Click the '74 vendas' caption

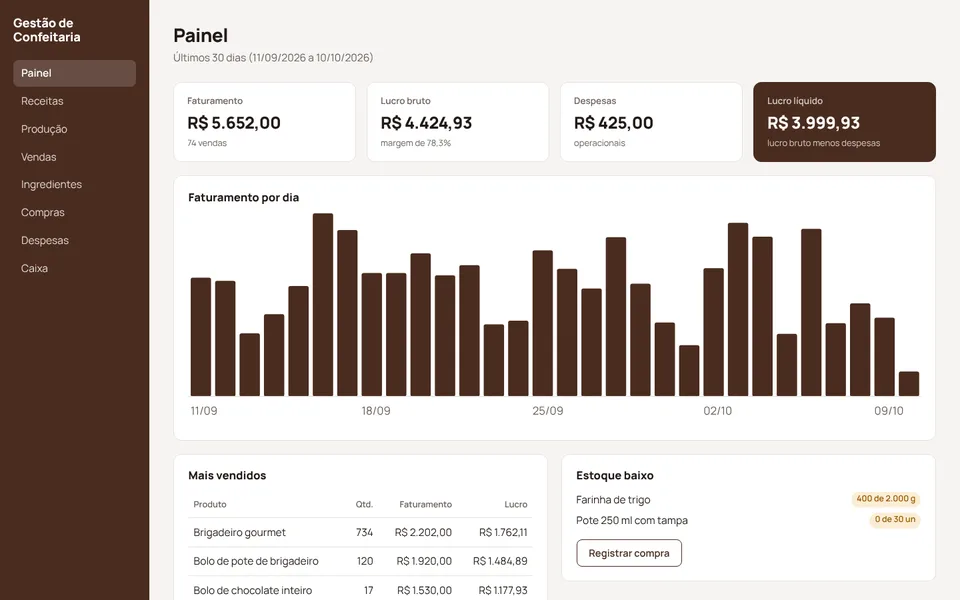[x=207, y=143]
